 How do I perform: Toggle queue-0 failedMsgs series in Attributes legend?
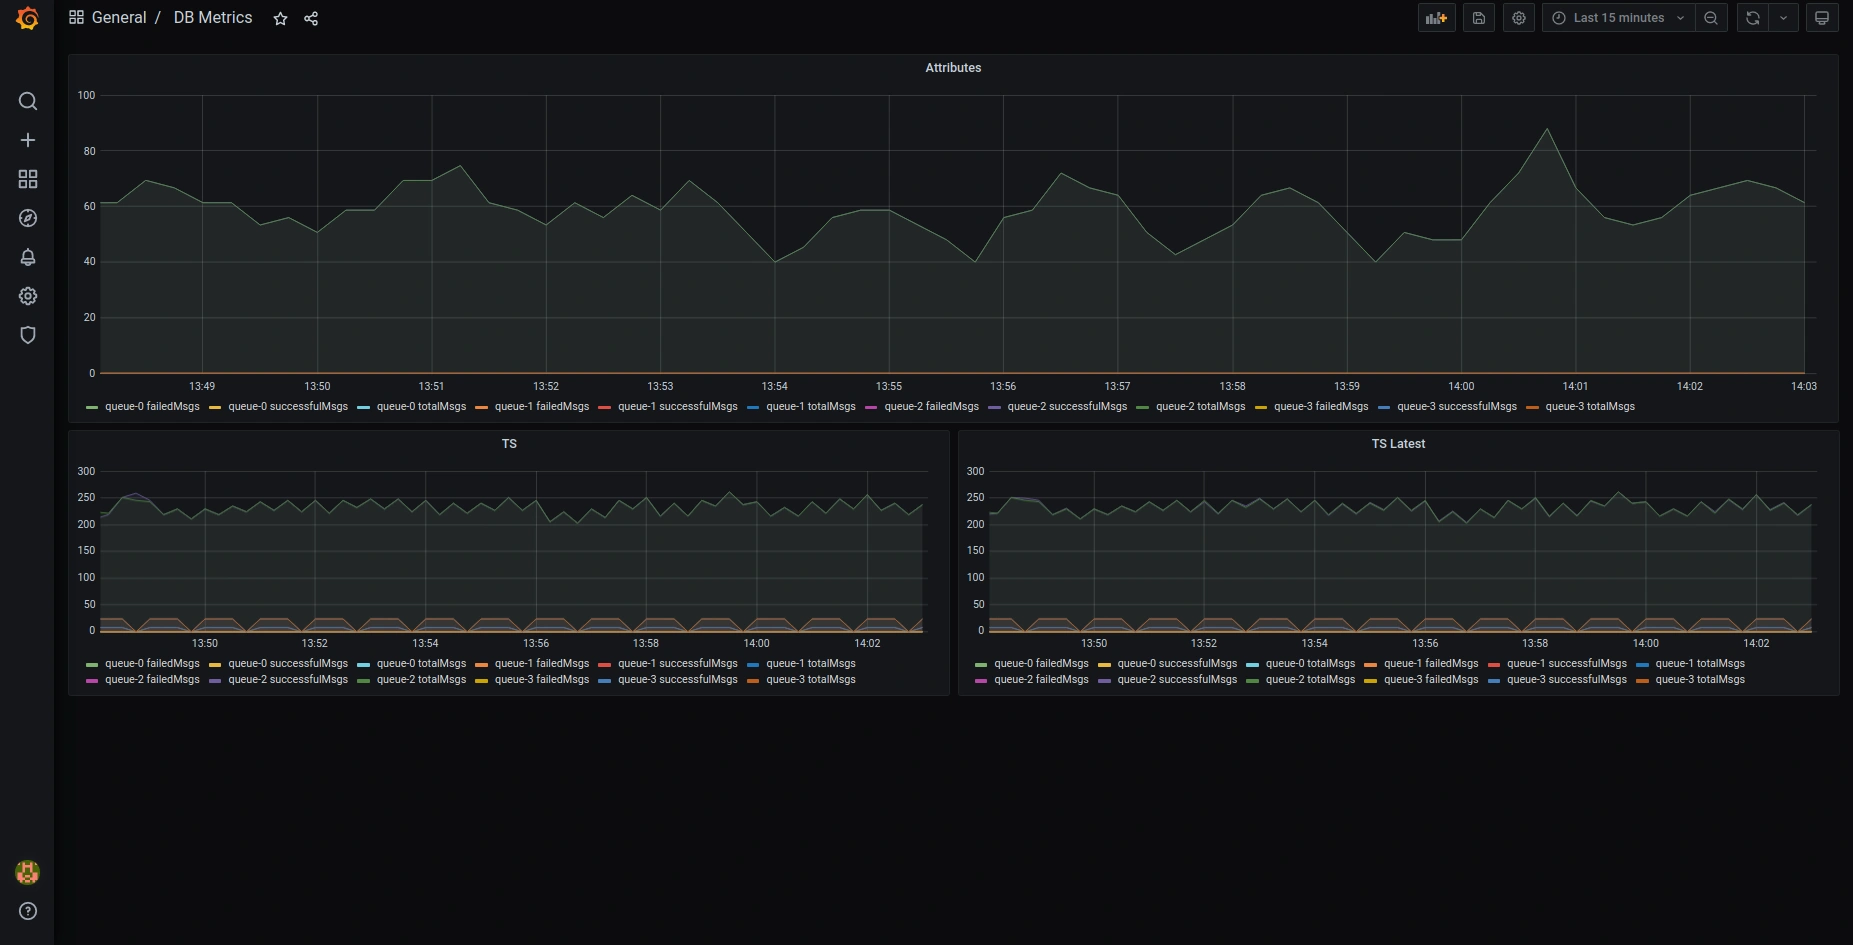(x=152, y=407)
